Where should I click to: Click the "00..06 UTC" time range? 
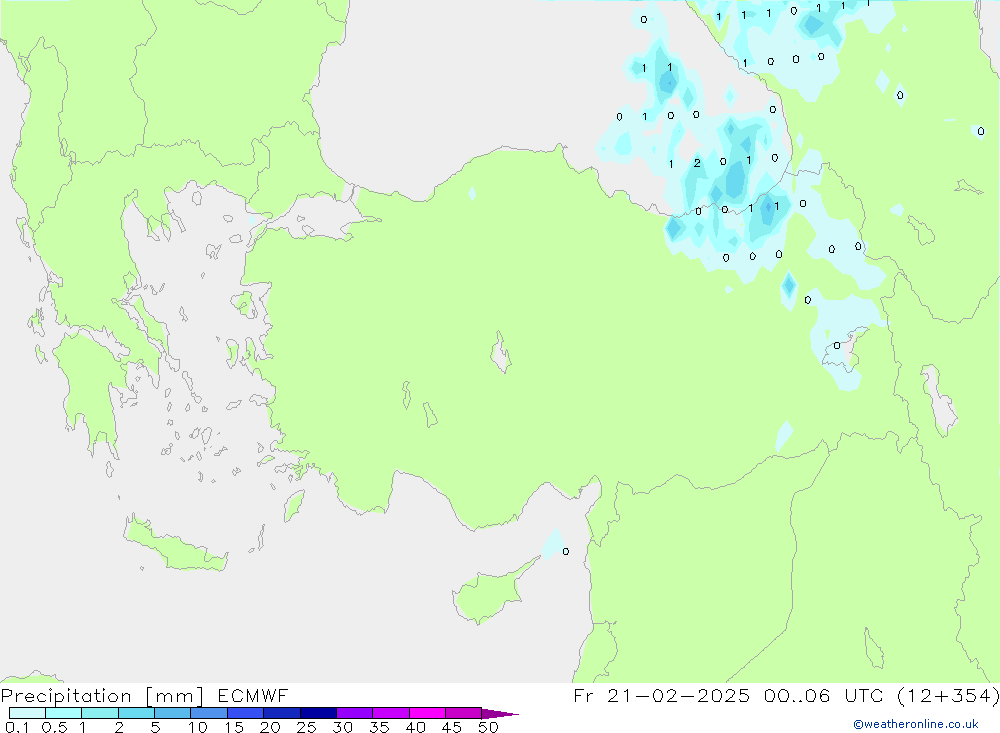pos(823,695)
